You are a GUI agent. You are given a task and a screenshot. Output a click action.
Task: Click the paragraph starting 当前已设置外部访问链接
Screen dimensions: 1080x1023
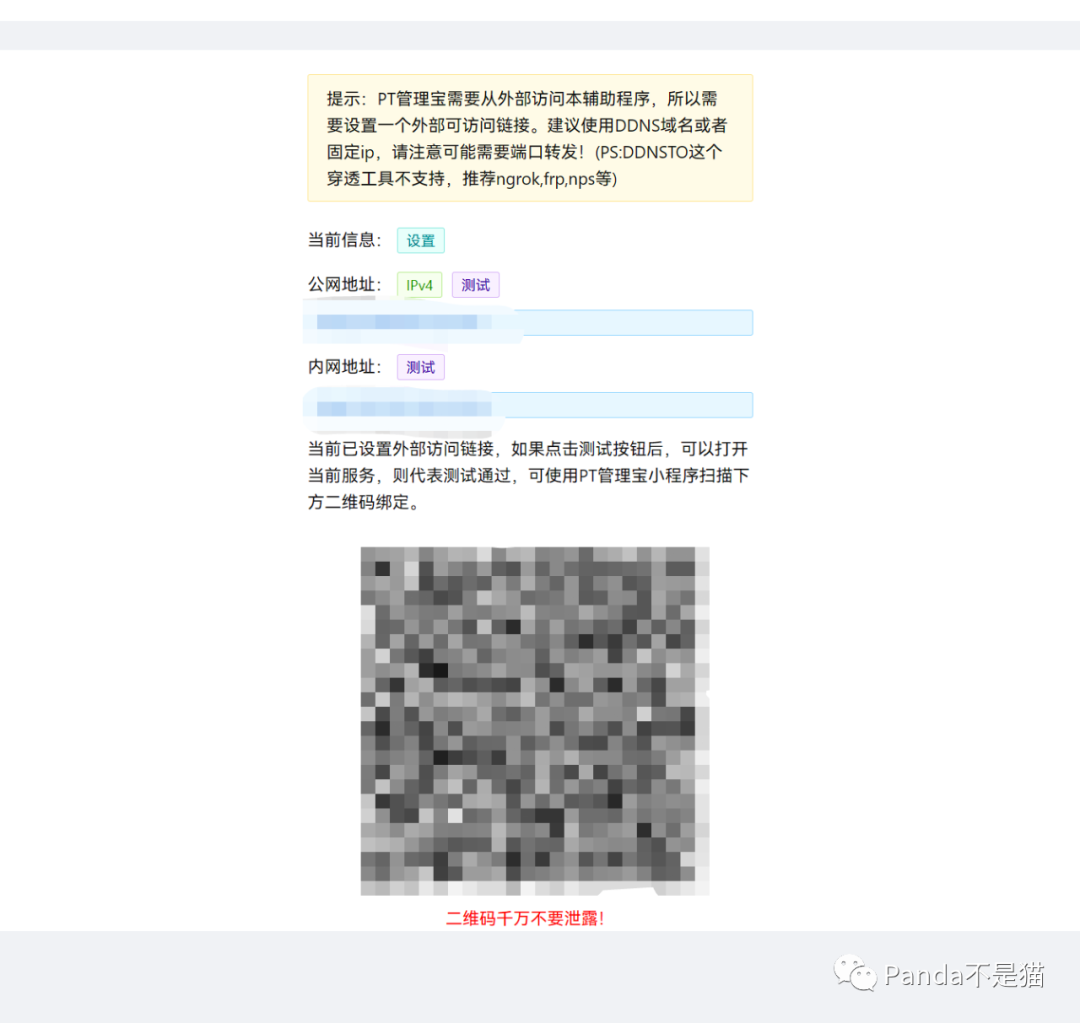coord(528,475)
